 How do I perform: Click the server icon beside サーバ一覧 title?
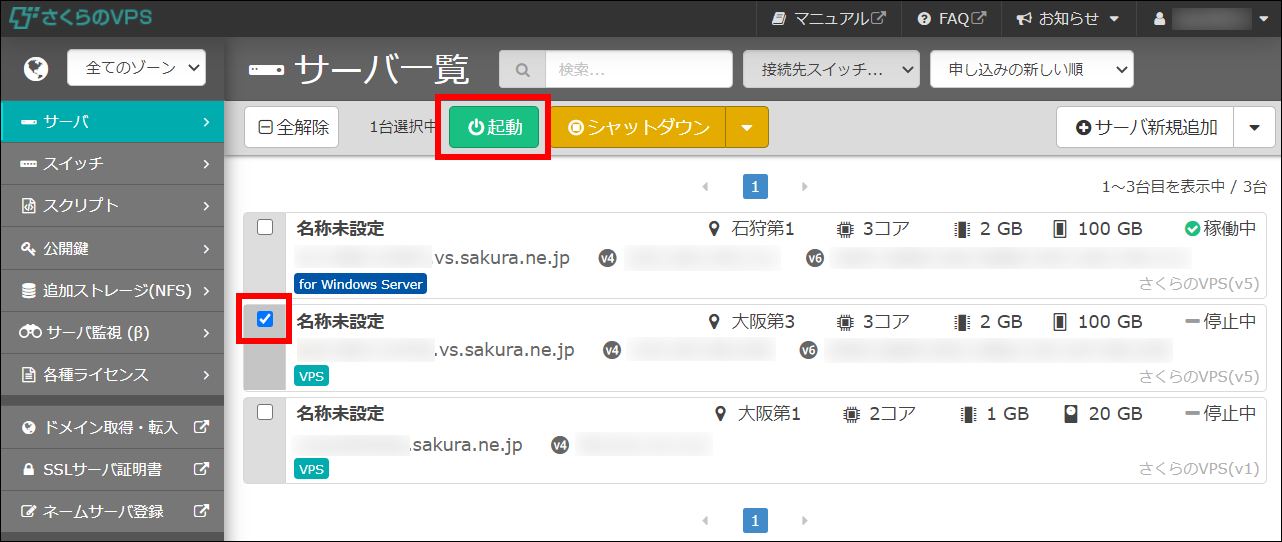tap(266, 70)
